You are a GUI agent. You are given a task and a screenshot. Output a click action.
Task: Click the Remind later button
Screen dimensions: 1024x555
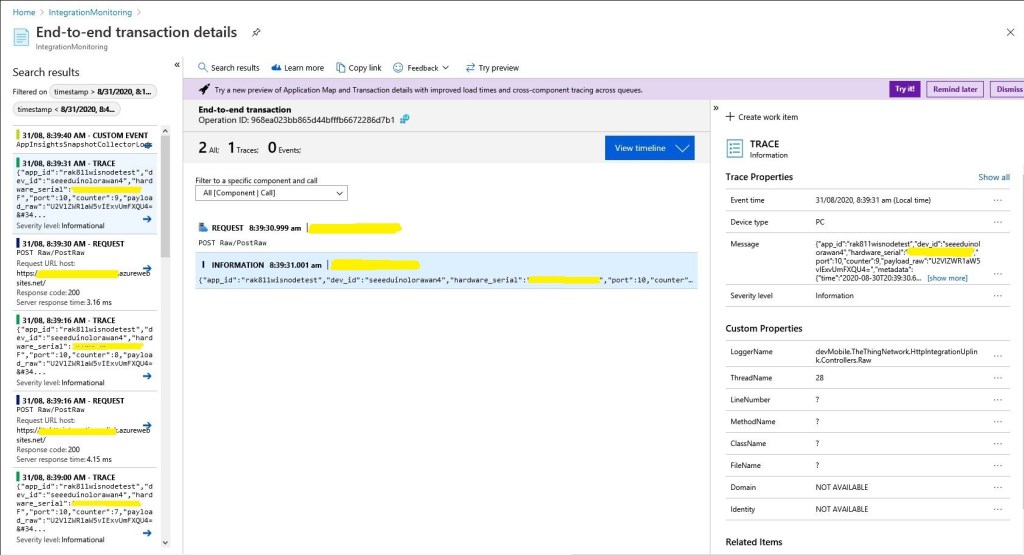click(x=954, y=89)
